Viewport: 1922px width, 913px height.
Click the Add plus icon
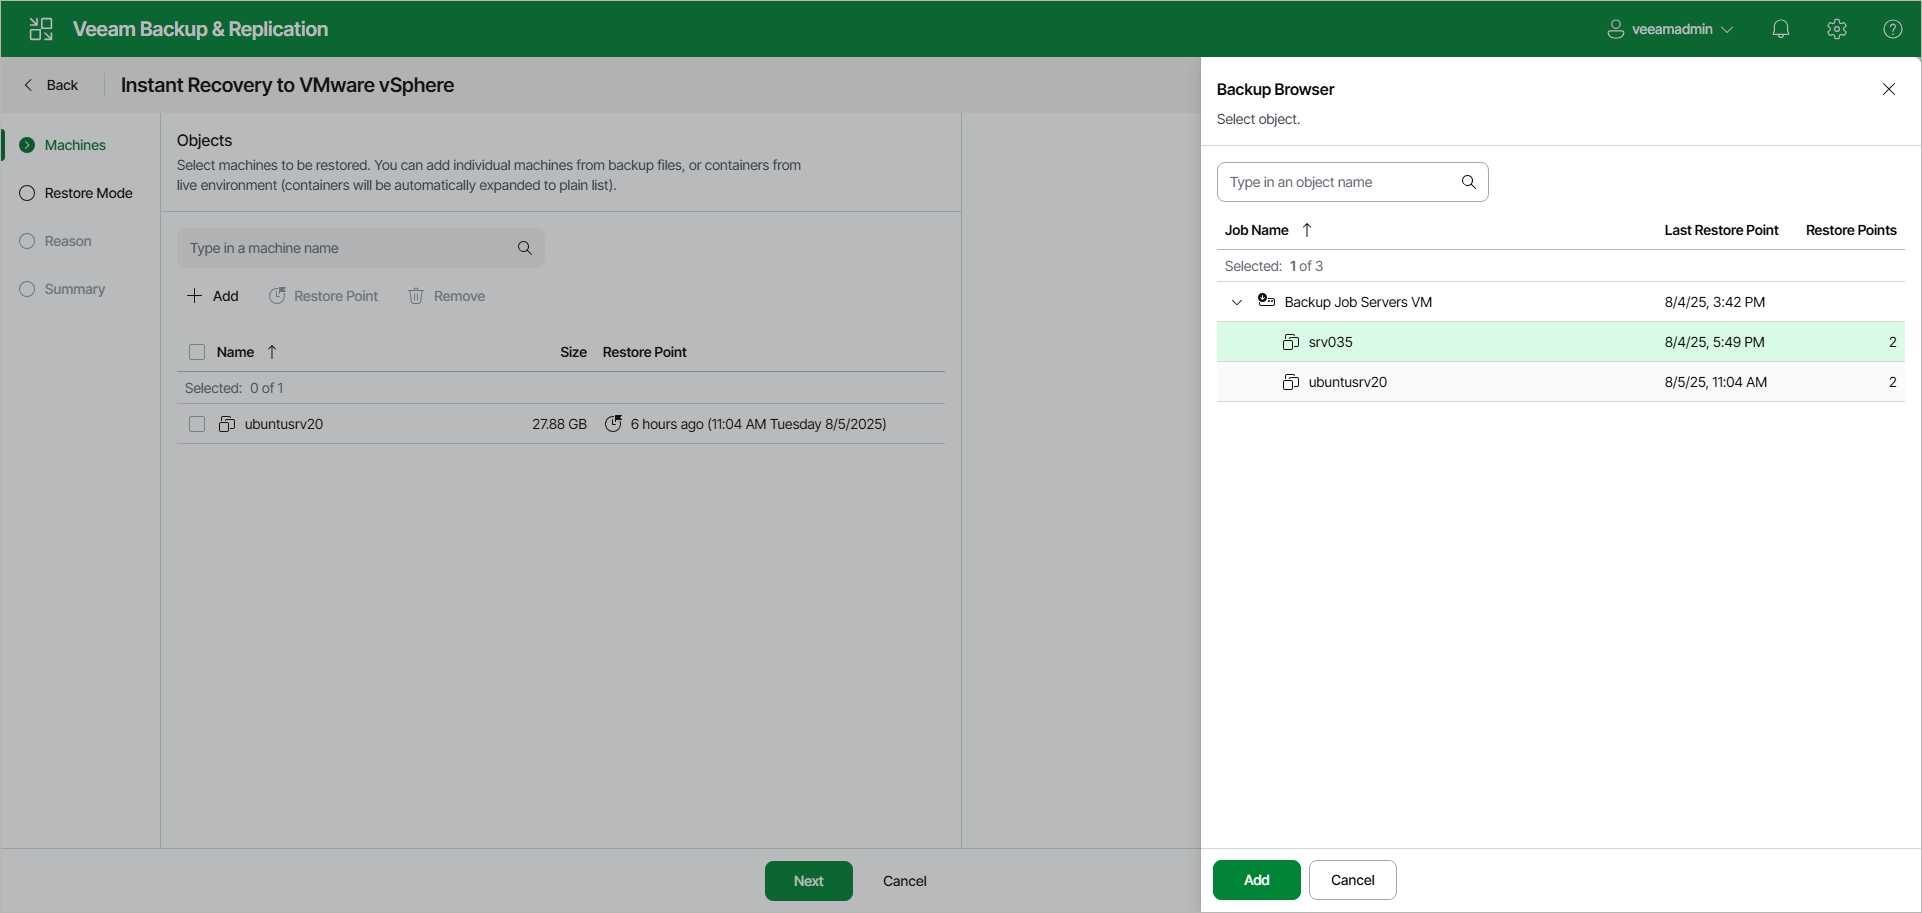[195, 296]
